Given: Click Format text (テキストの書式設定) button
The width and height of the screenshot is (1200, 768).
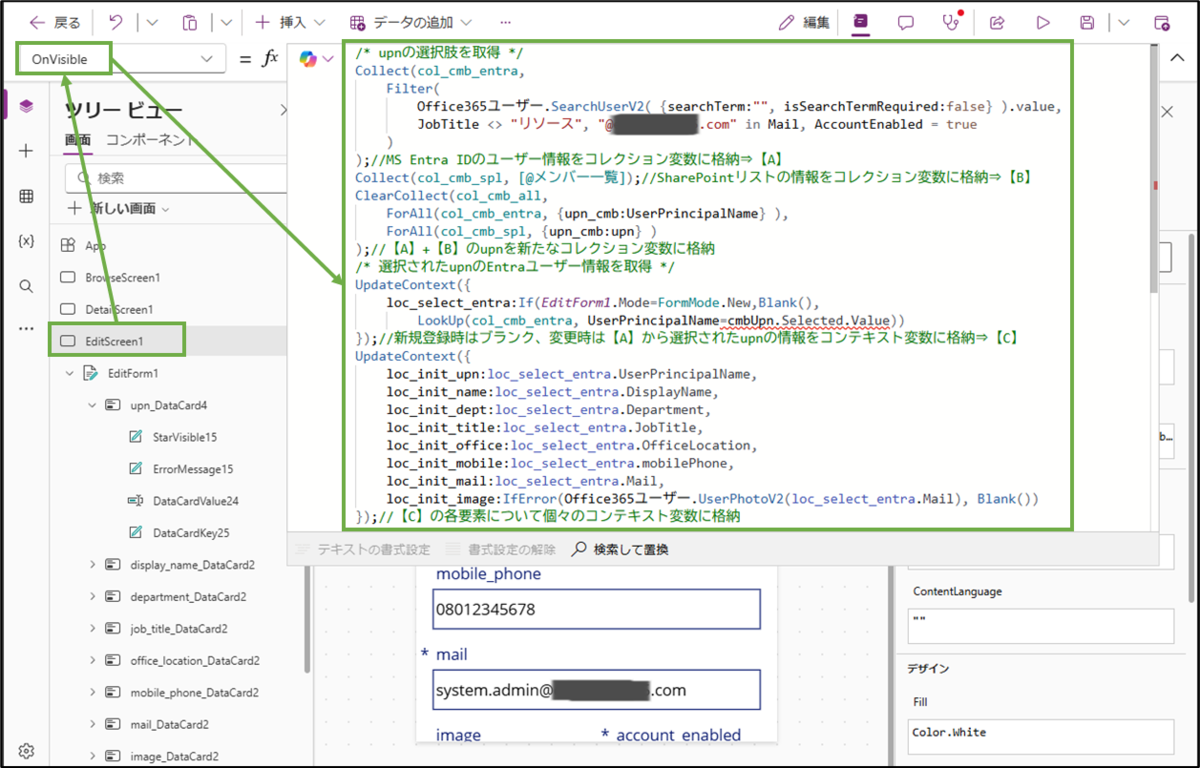Looking at the screenshot, I should [x=363, y=549].
